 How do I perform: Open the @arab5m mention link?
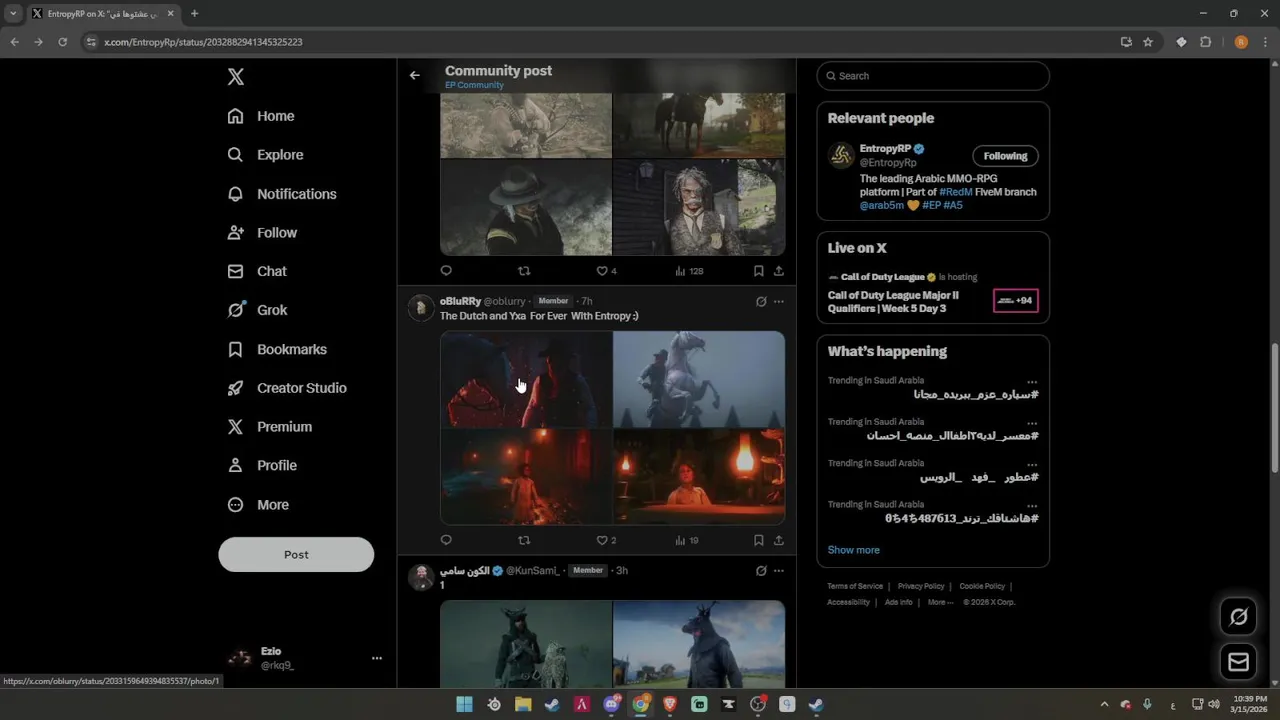(x=881, y=205)
